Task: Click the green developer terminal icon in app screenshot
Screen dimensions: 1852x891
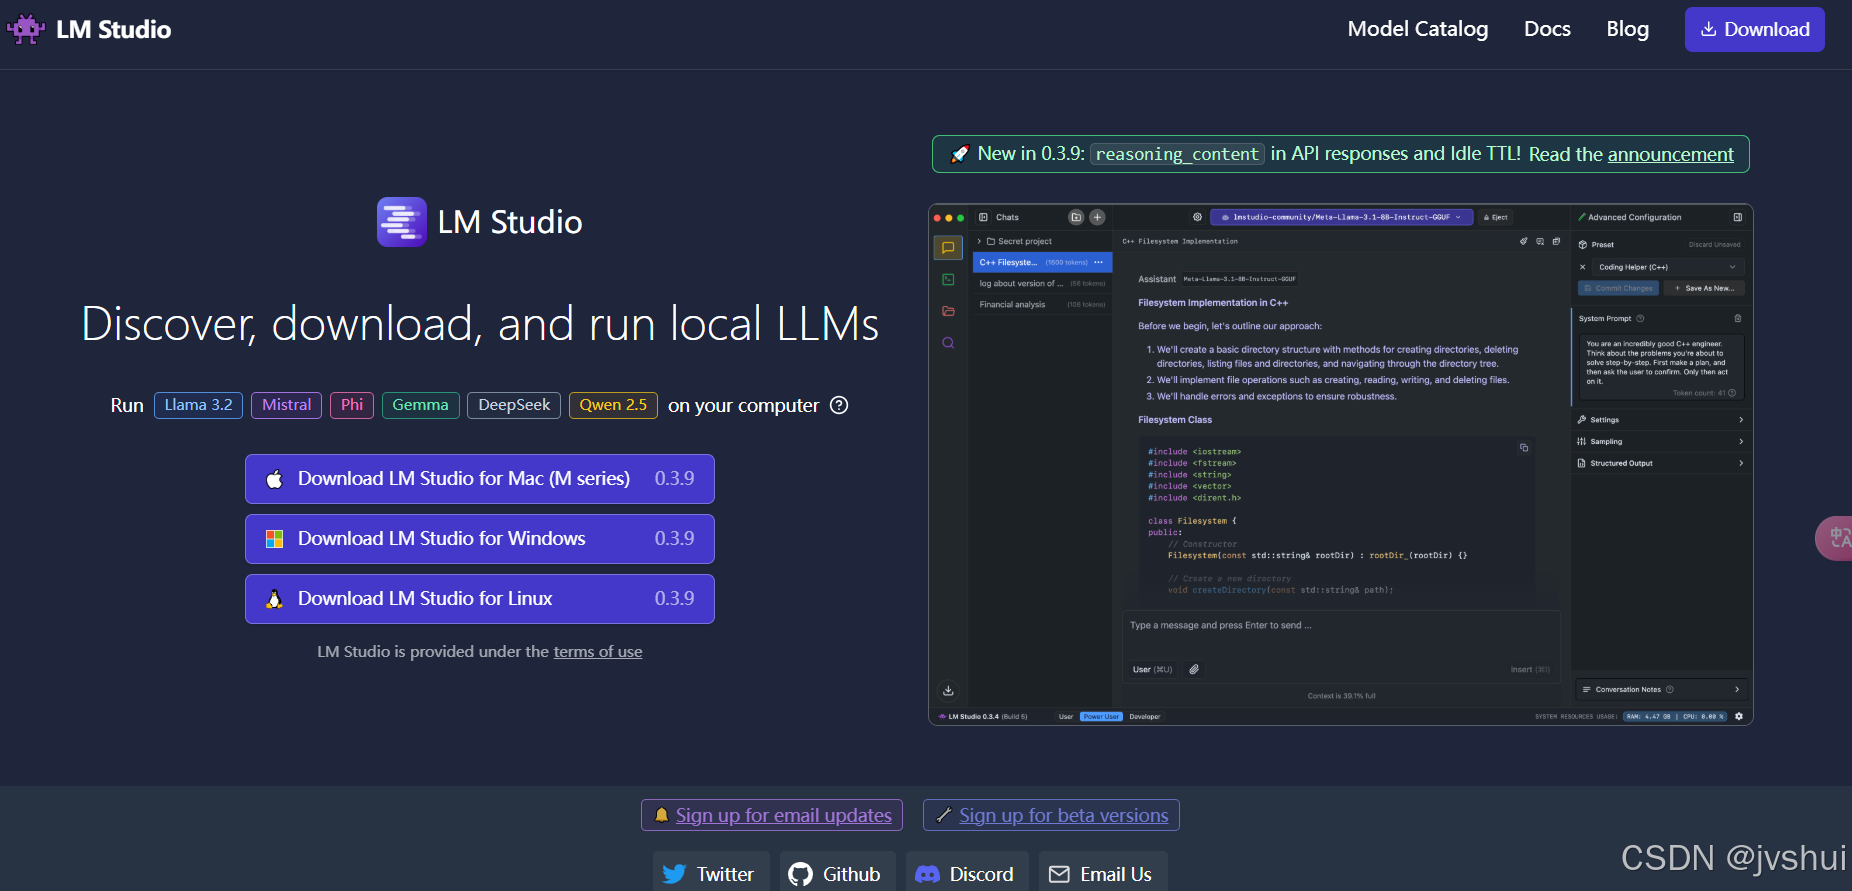Action: click(x=948, y=280)
